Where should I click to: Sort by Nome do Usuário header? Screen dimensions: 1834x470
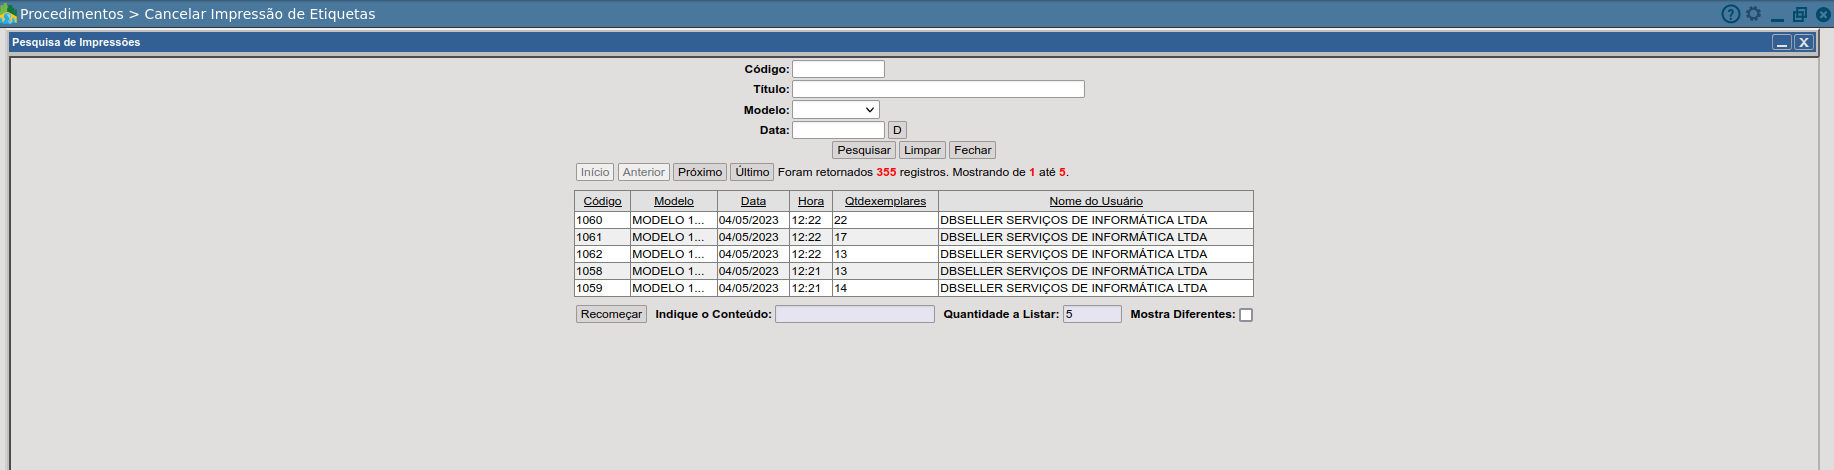pos(1095,201)
